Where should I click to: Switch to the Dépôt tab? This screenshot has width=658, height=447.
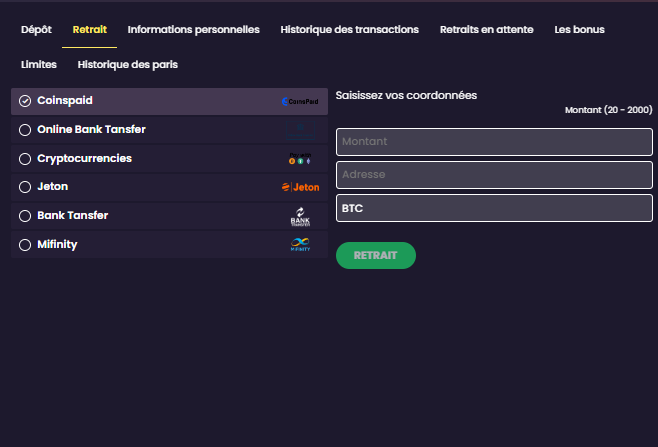point(36,30)
